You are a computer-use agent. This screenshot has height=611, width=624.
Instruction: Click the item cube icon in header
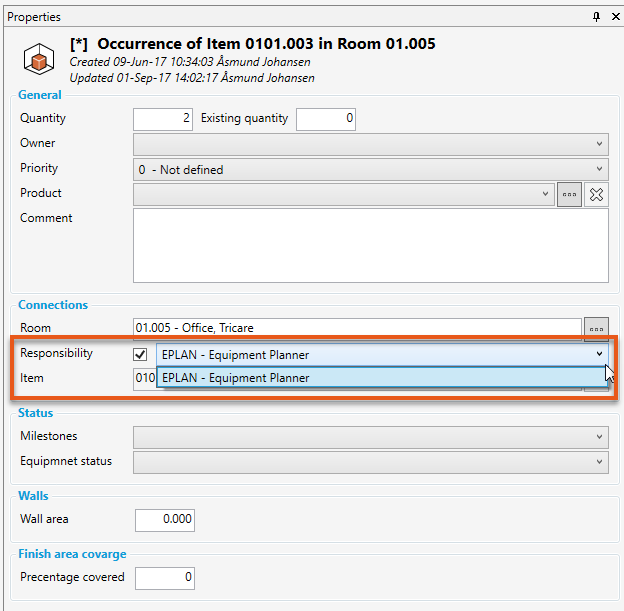(x=39, y=59)
